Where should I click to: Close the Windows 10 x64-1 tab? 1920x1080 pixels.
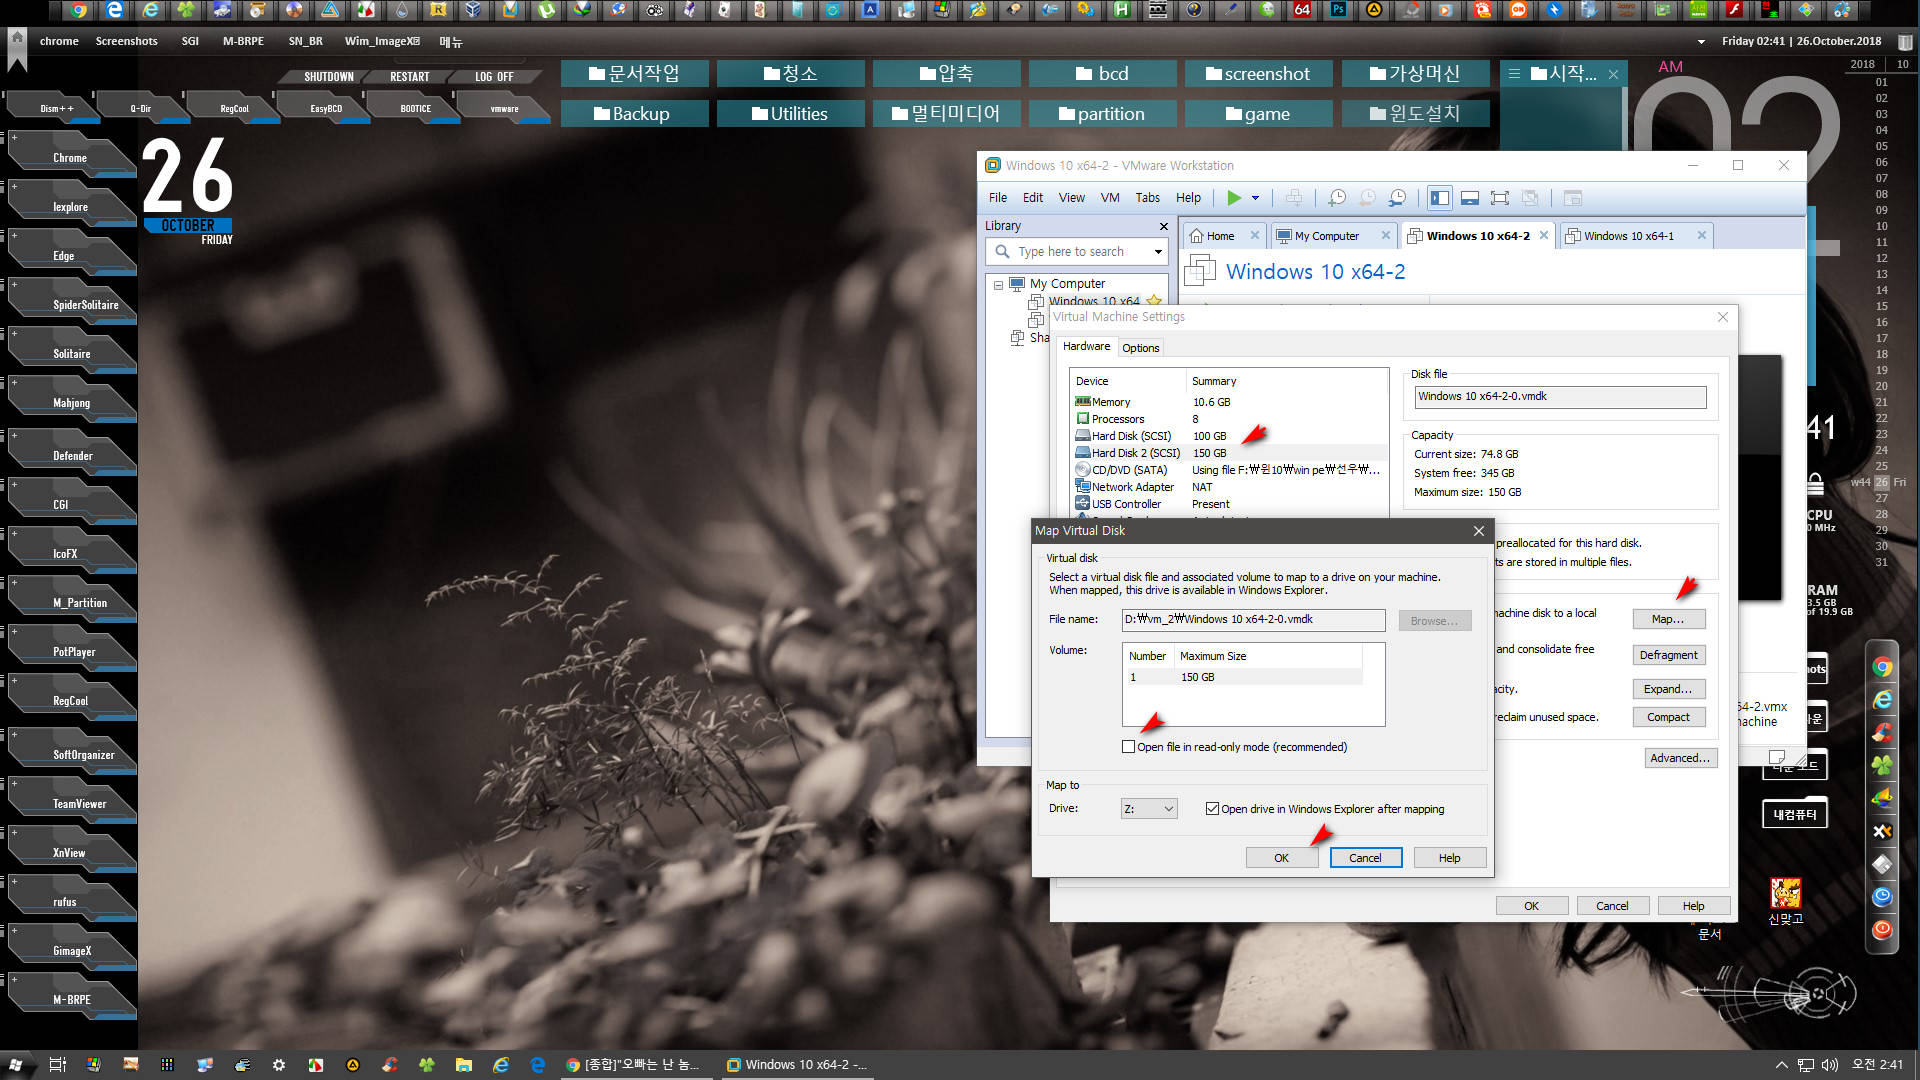pyautogui.click(x=1701, y=236)
